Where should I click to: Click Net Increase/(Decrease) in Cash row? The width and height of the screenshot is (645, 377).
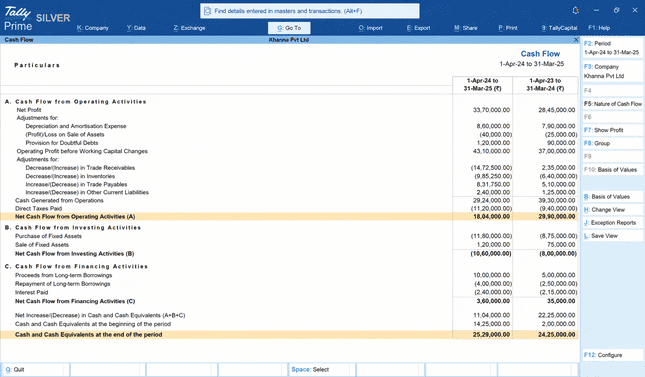pyautogui.click(x=289, y=315)
